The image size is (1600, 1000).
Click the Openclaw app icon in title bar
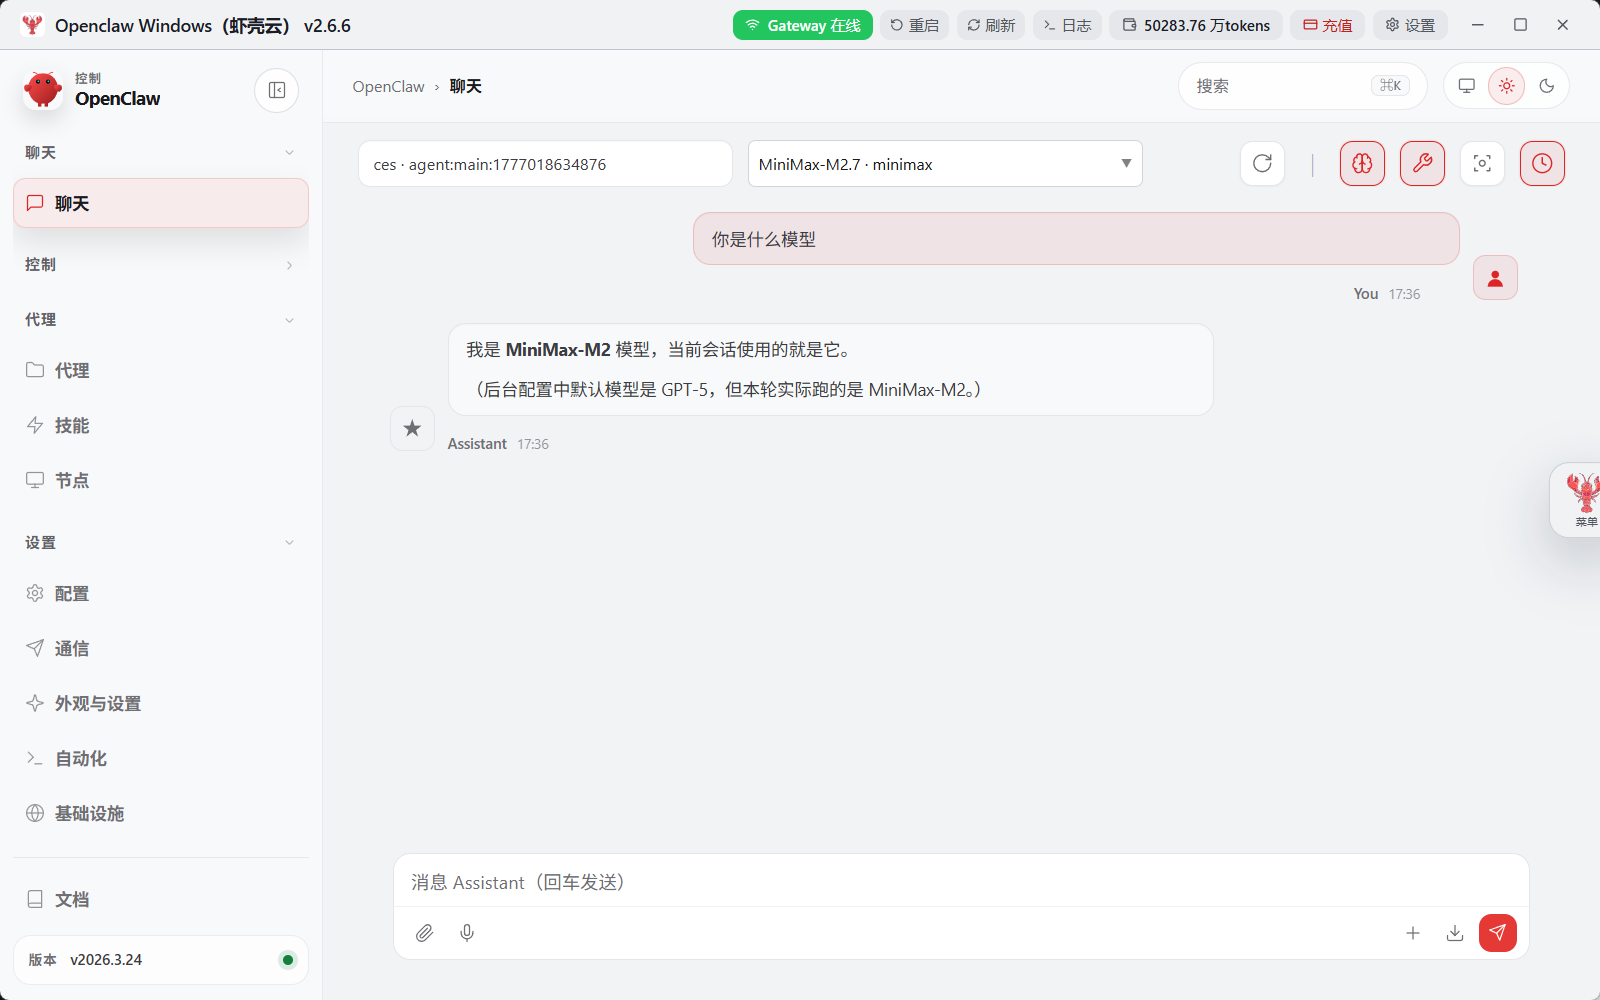click(32, 25)
